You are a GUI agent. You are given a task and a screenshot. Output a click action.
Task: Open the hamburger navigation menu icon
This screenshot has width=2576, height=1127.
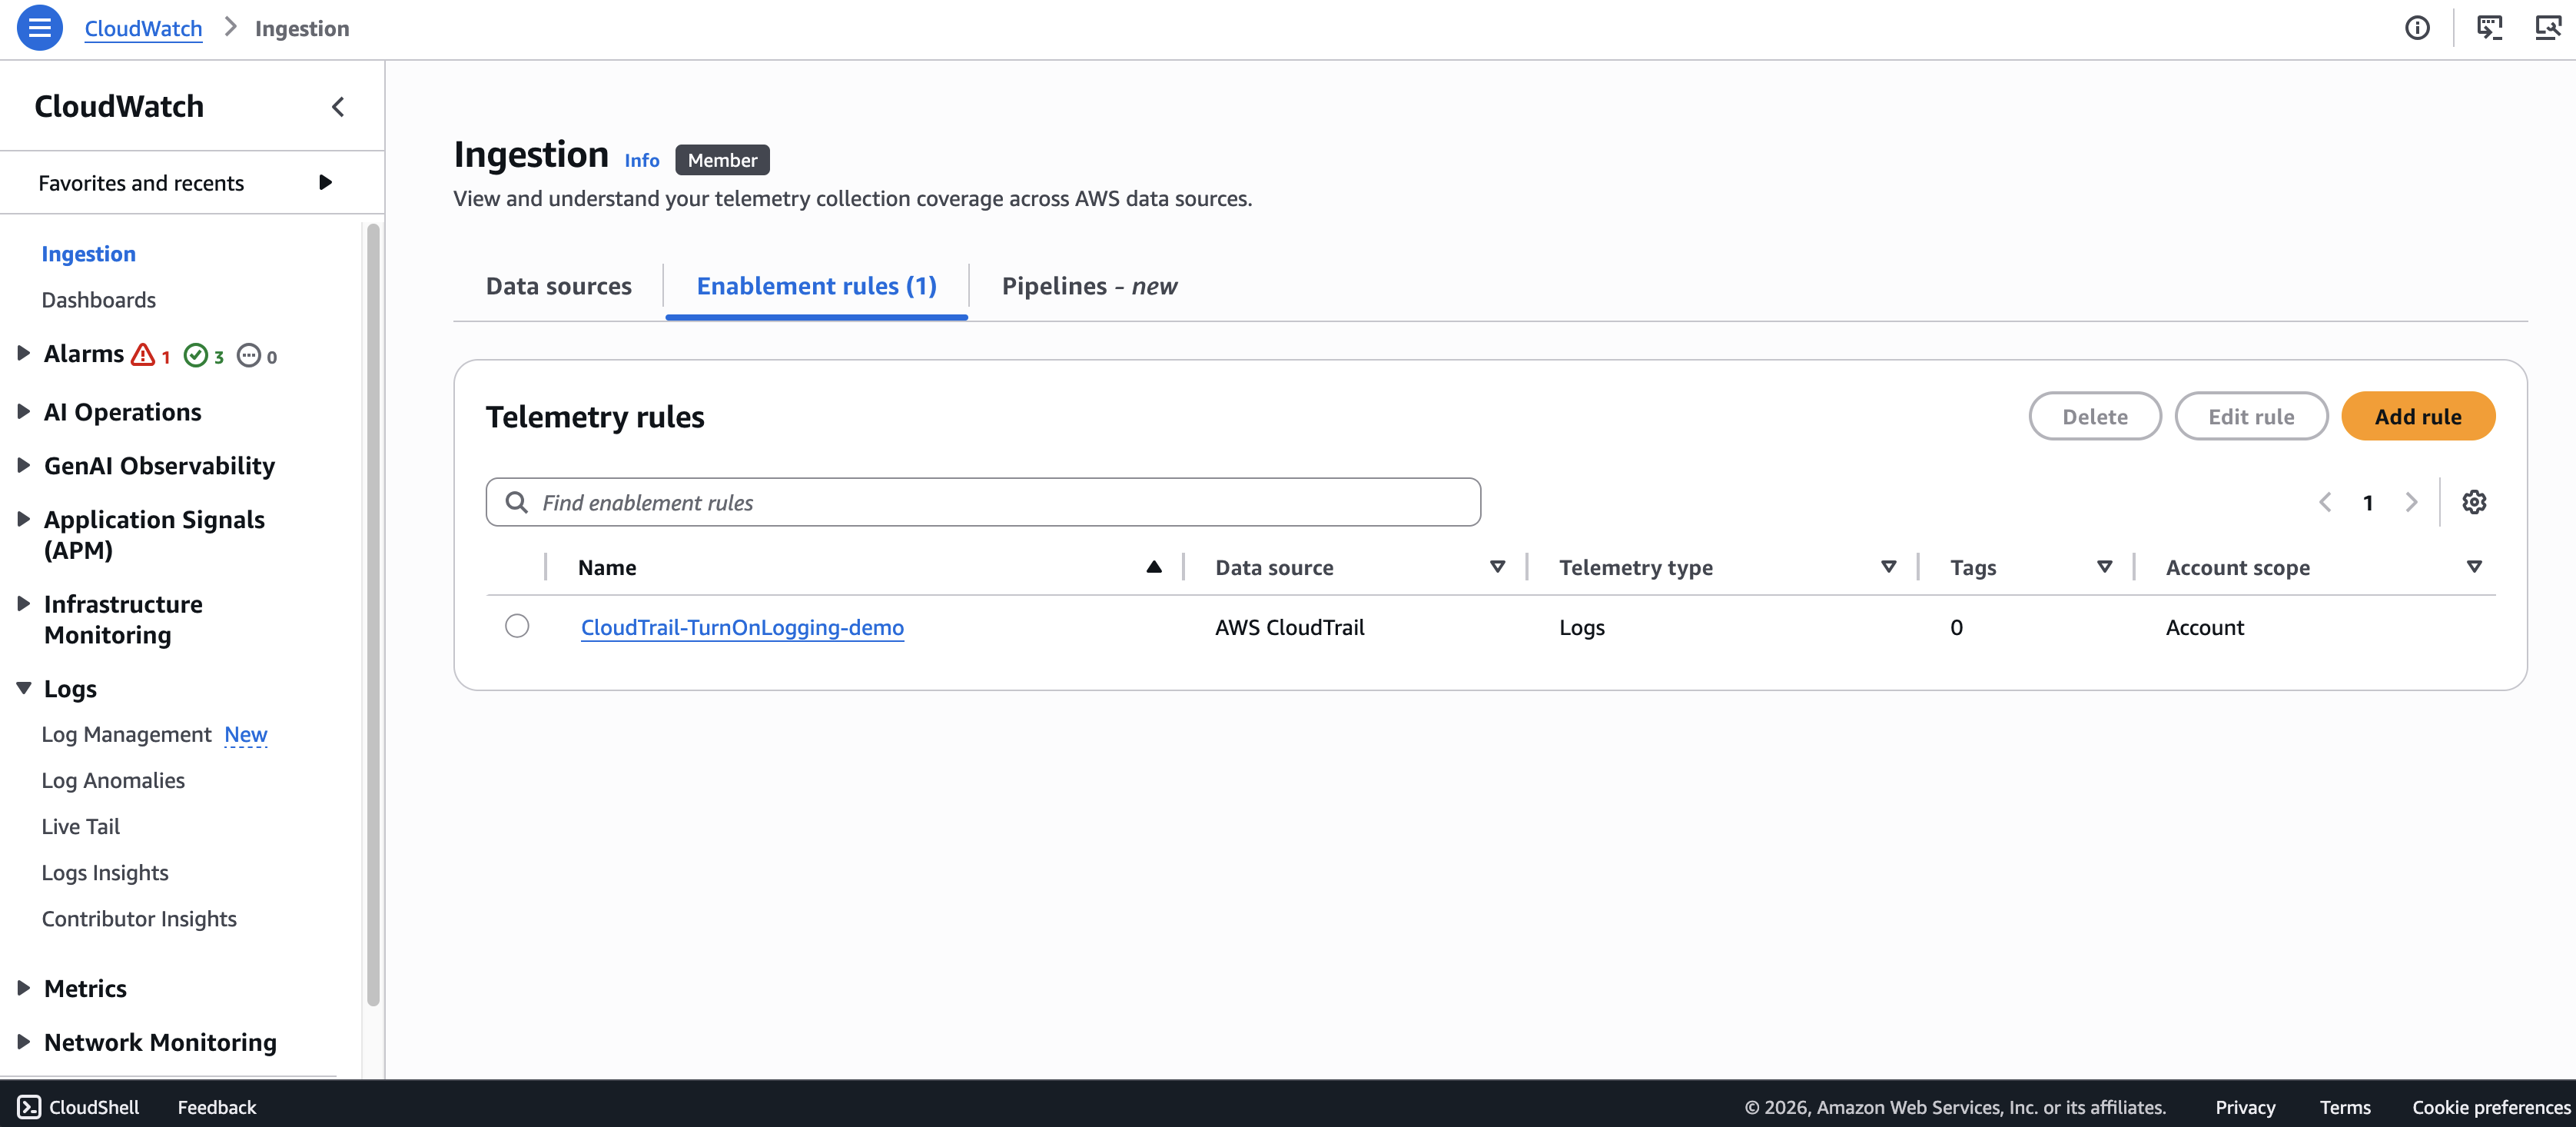[x=39, y=28]
